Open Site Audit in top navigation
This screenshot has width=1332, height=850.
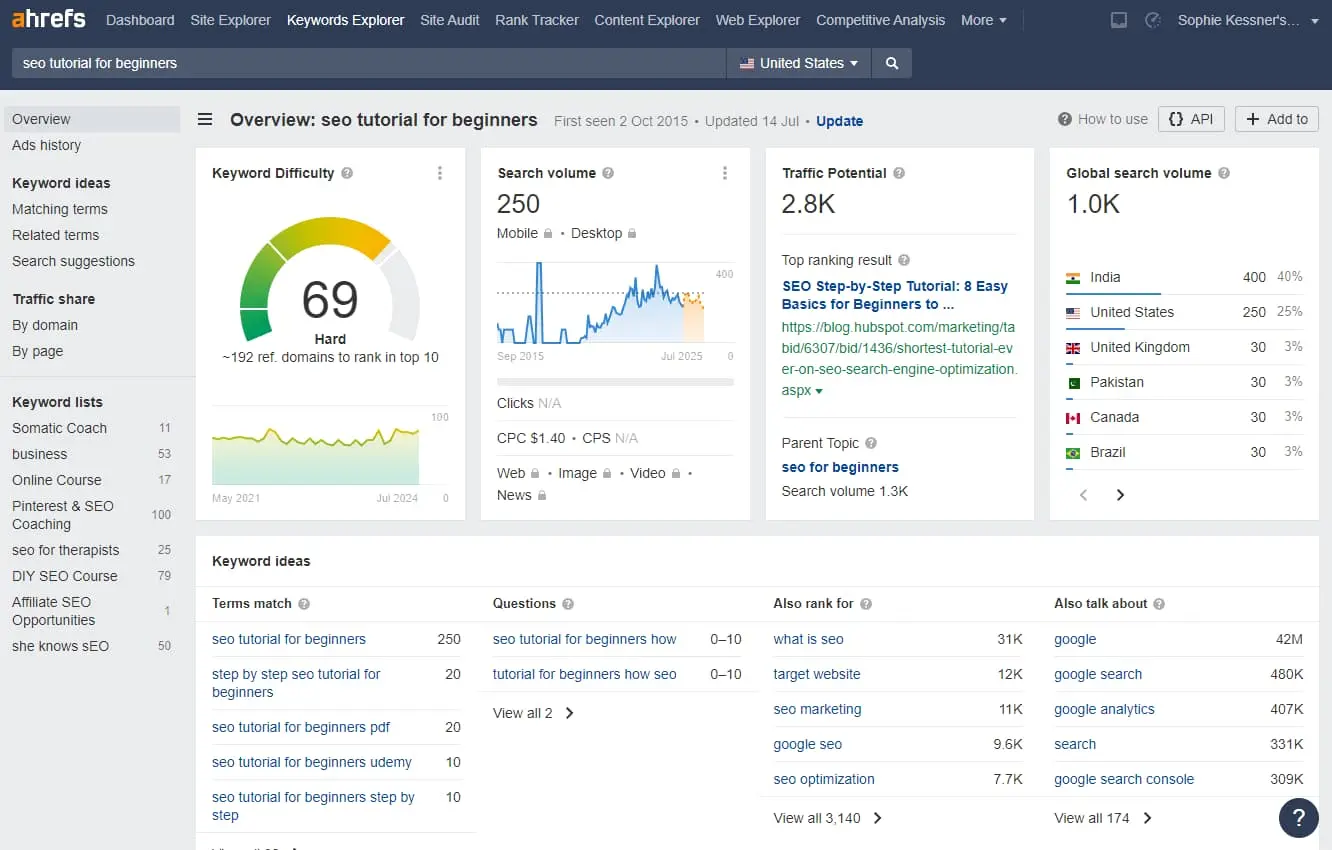(450, 20)
